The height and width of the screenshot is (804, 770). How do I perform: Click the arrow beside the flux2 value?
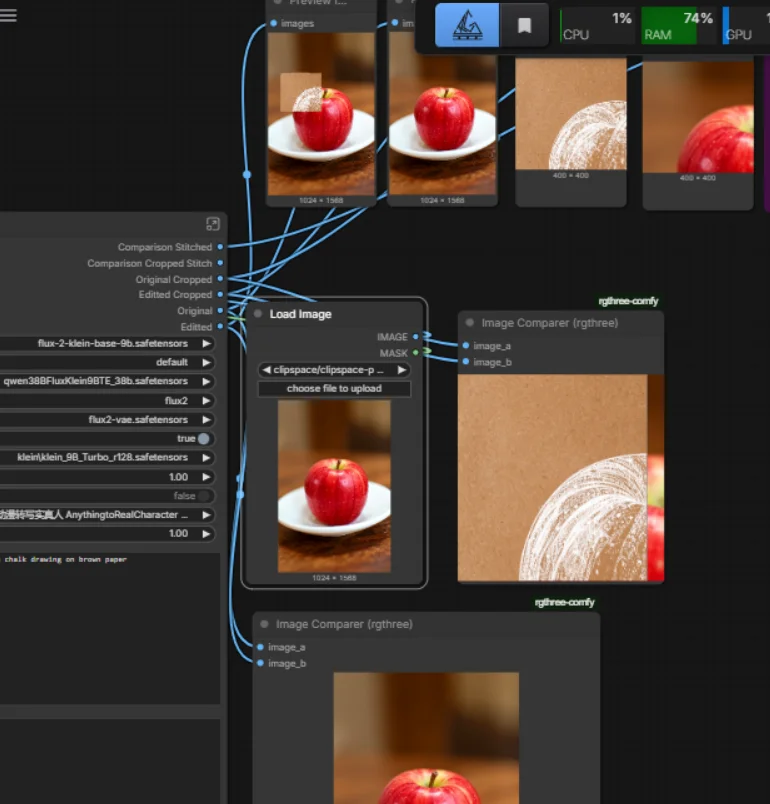click(206, 400)
